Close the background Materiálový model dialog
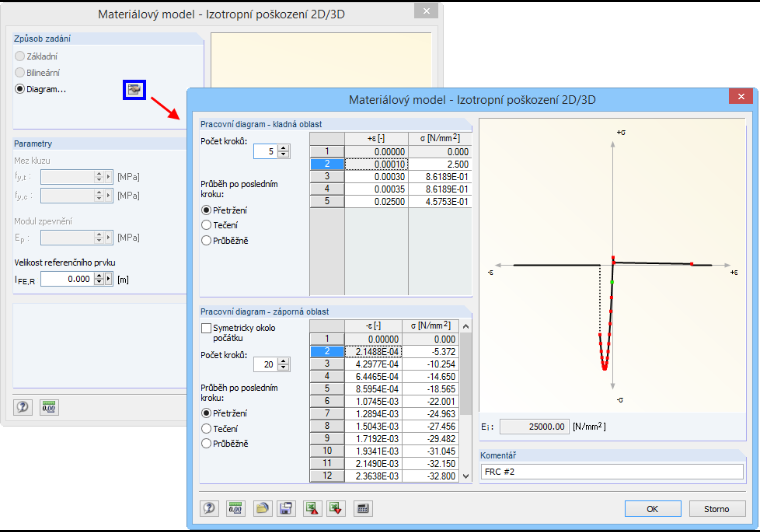 point(426,11)
